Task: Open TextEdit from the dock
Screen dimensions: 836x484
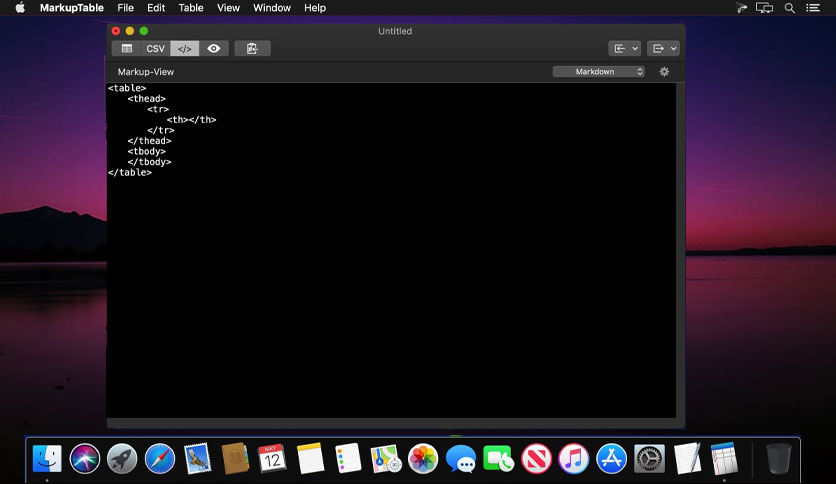Action: pyautogui.click(x=687, y=458)
